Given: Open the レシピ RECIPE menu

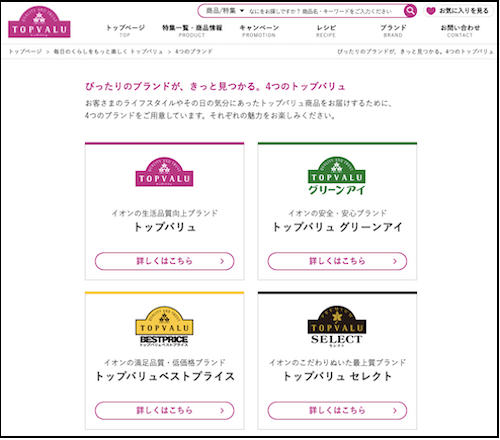Looking at the screenshot, I should [x=326, y=31].
